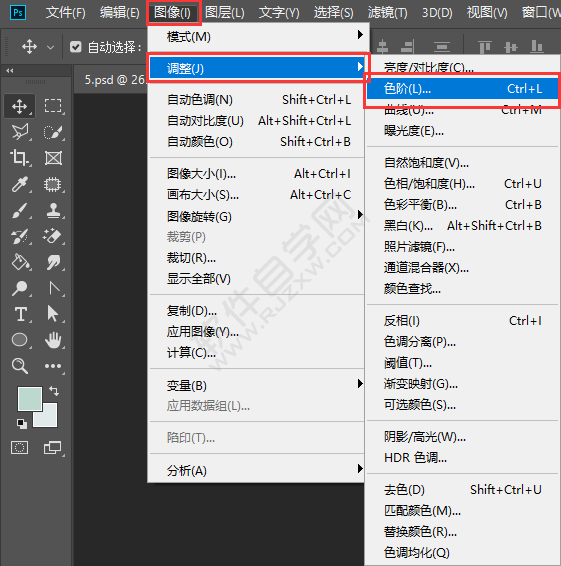This screenshot has width=561, height=566.
Task: Click distribute vertical centers icon
Action: pyautogui.click(x=441, y=47)
